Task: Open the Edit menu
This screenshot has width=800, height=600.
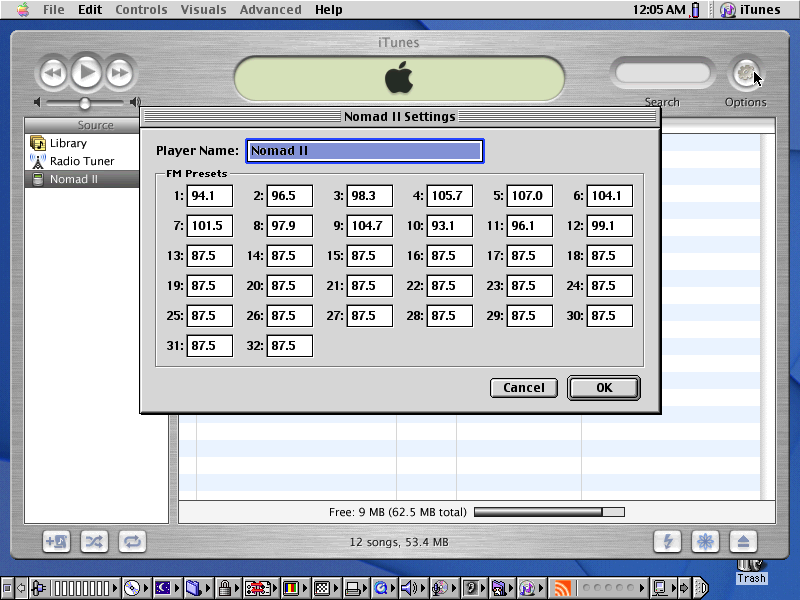Action: (90, 9)
